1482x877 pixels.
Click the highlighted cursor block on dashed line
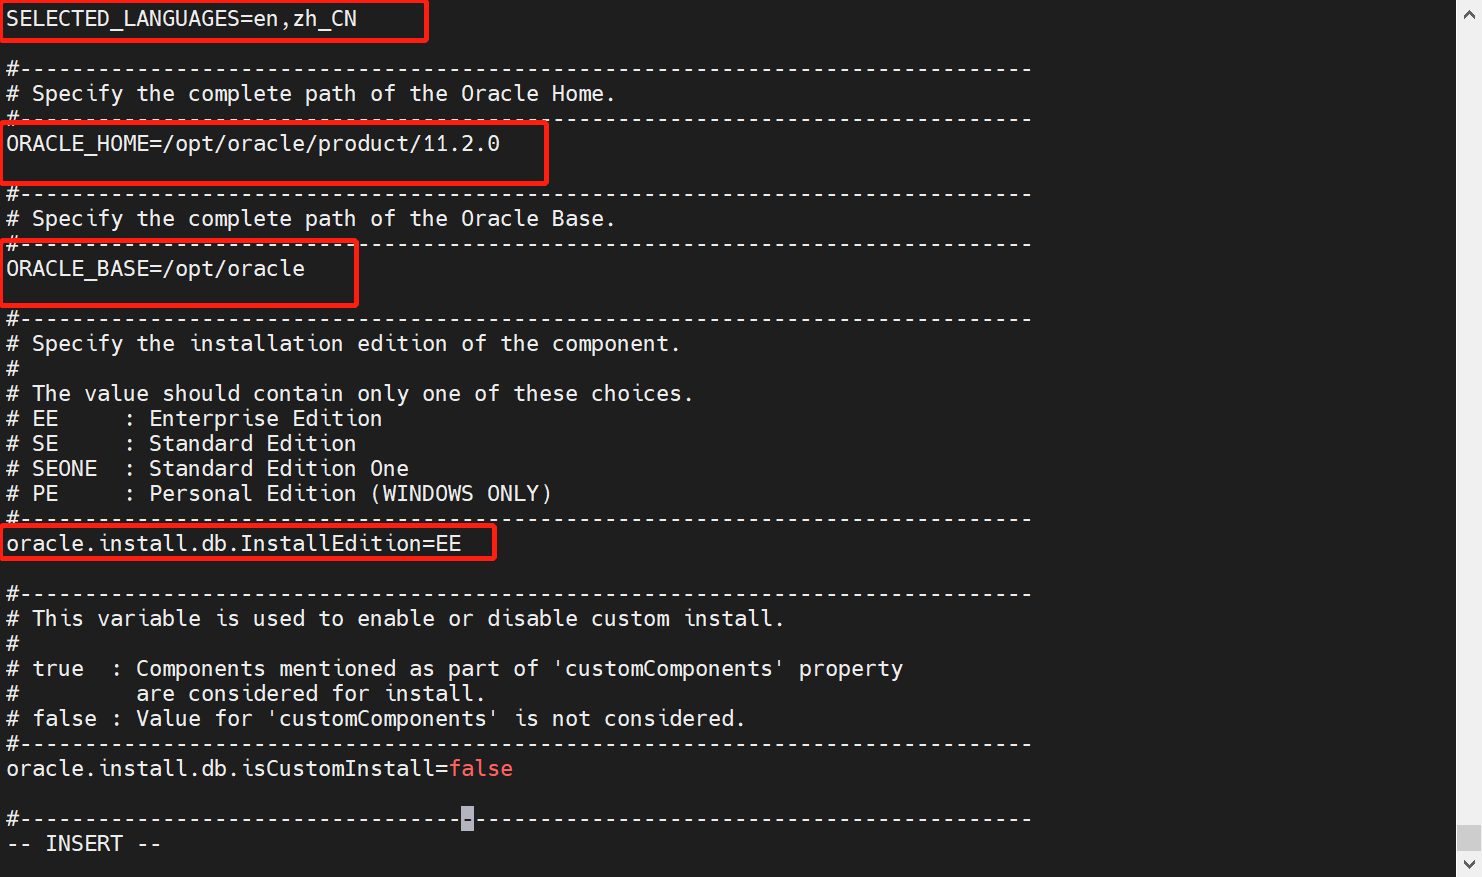point(467,819)
